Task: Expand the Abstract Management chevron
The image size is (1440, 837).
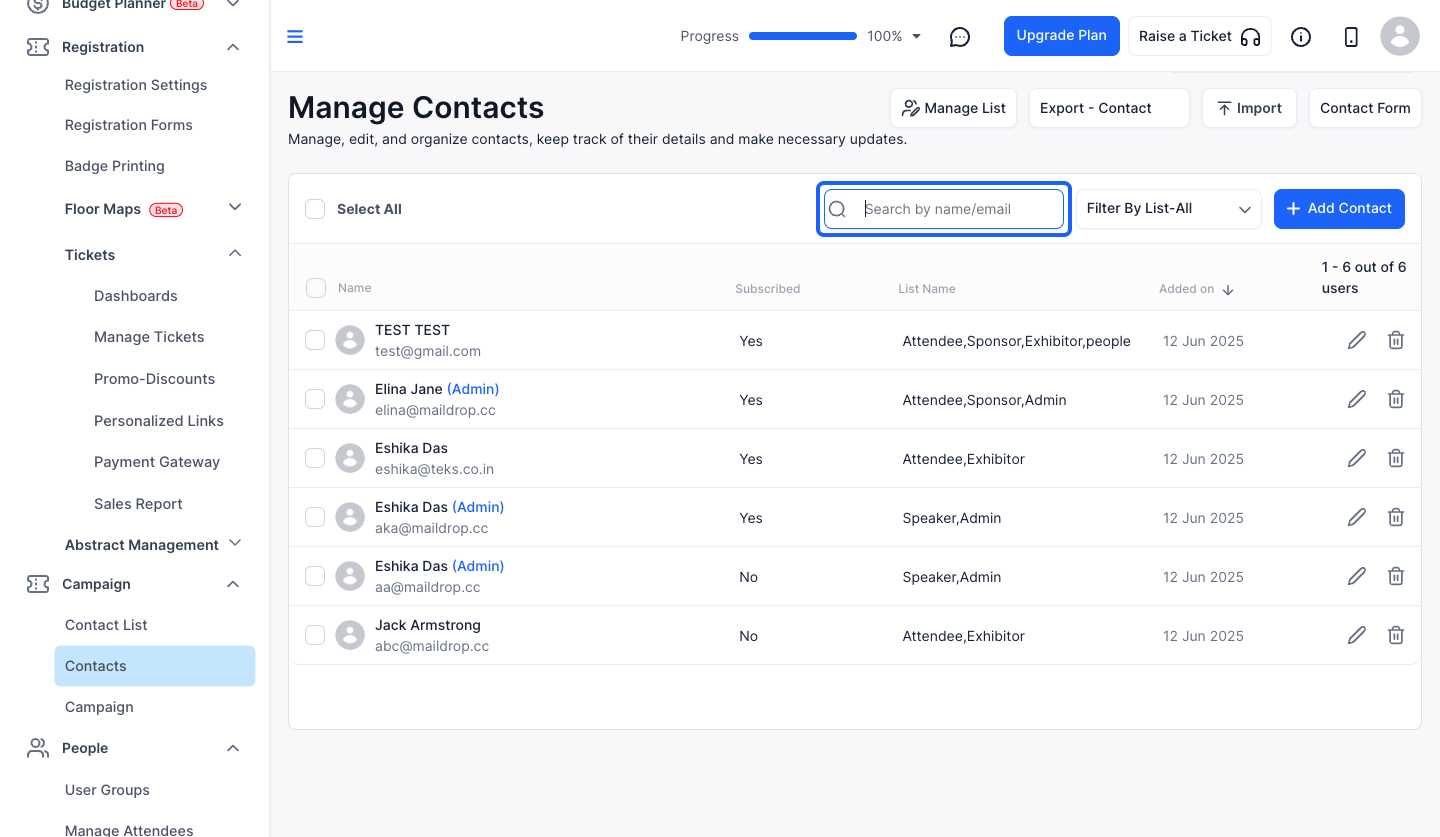Action: [235, 543]
